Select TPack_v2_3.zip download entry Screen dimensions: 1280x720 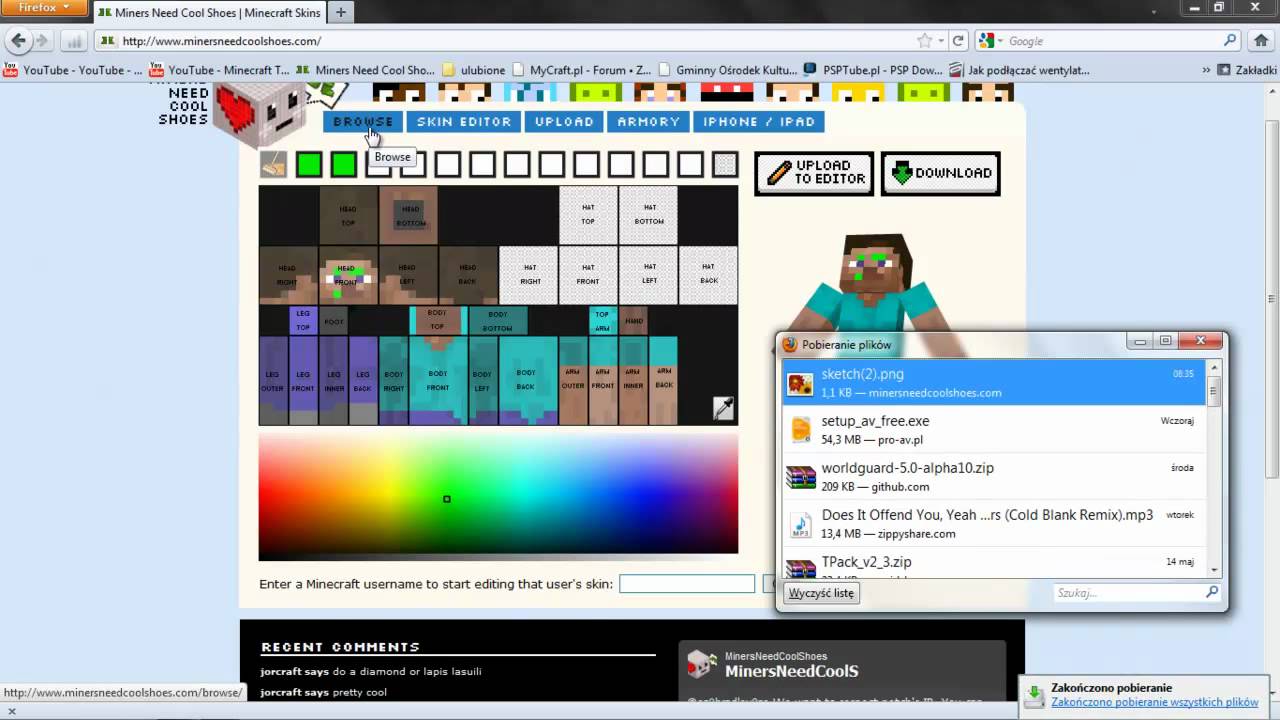tap(996, 563)
